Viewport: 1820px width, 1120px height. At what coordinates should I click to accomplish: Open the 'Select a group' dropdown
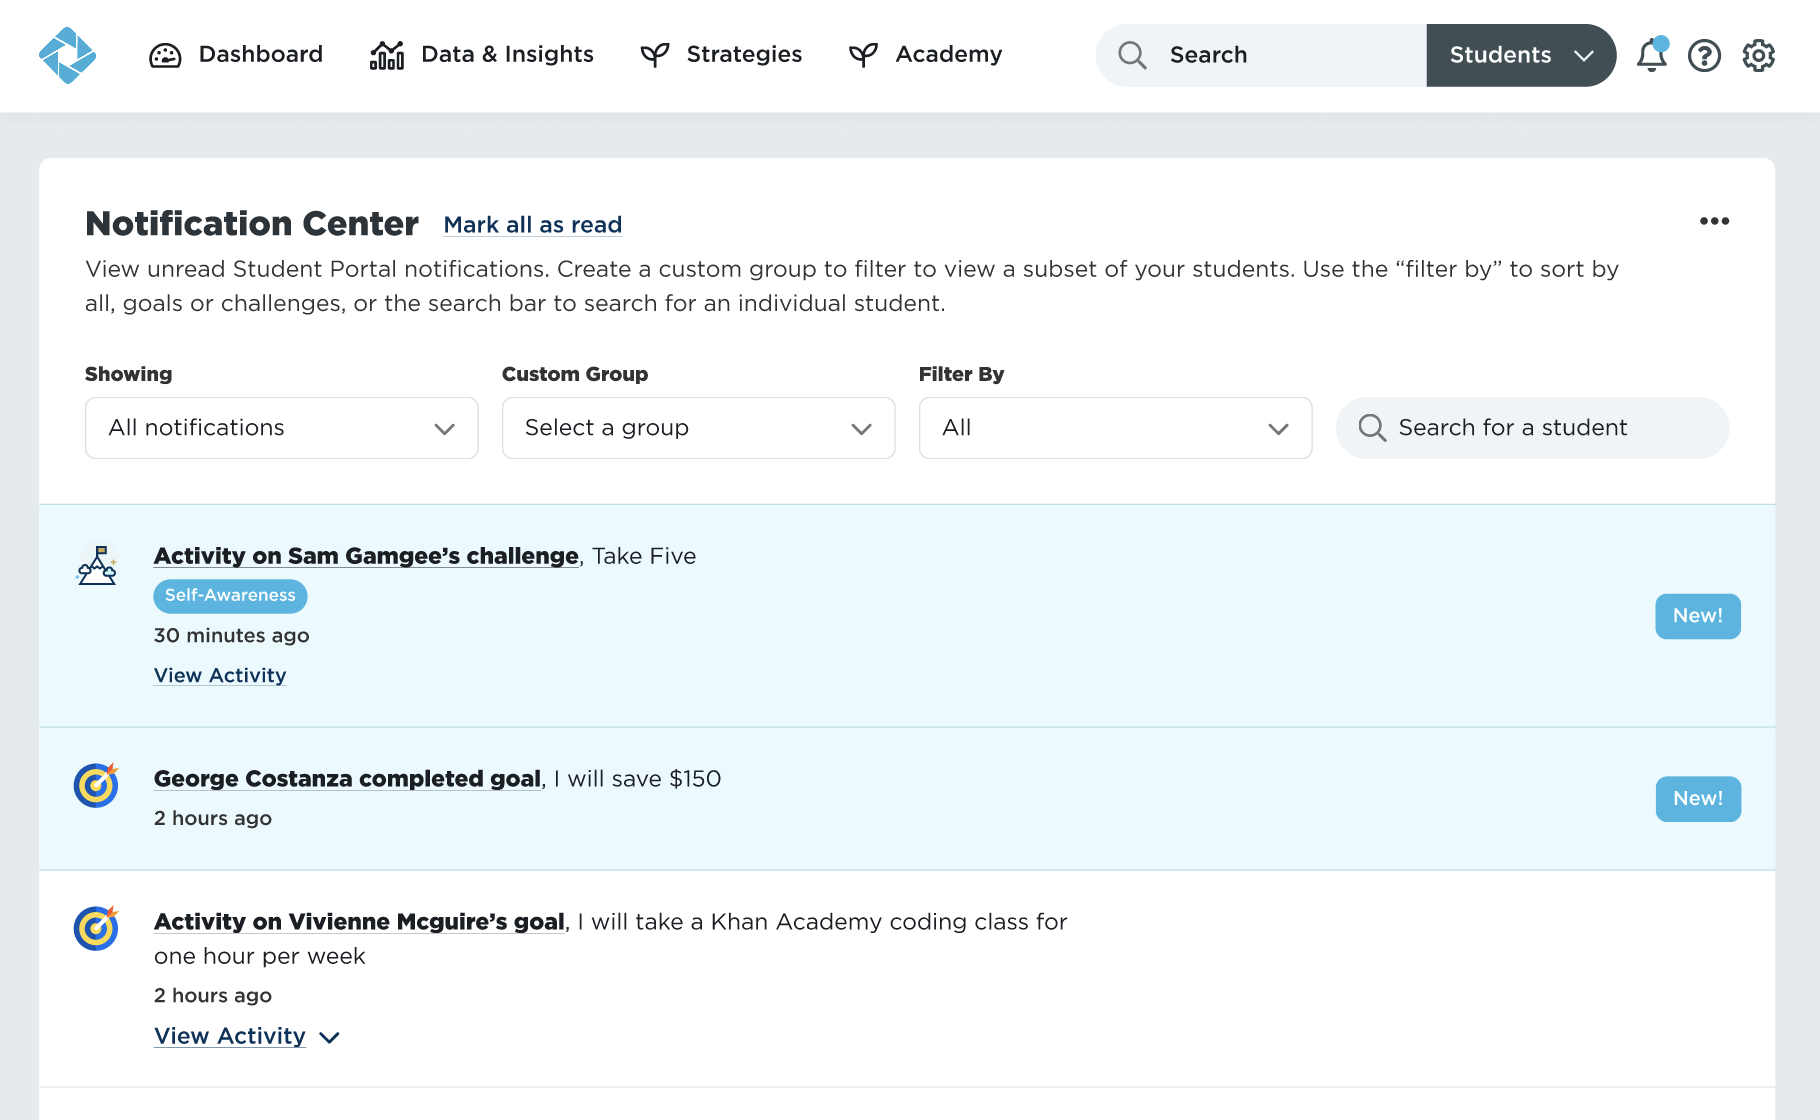[x=698, y=428]
